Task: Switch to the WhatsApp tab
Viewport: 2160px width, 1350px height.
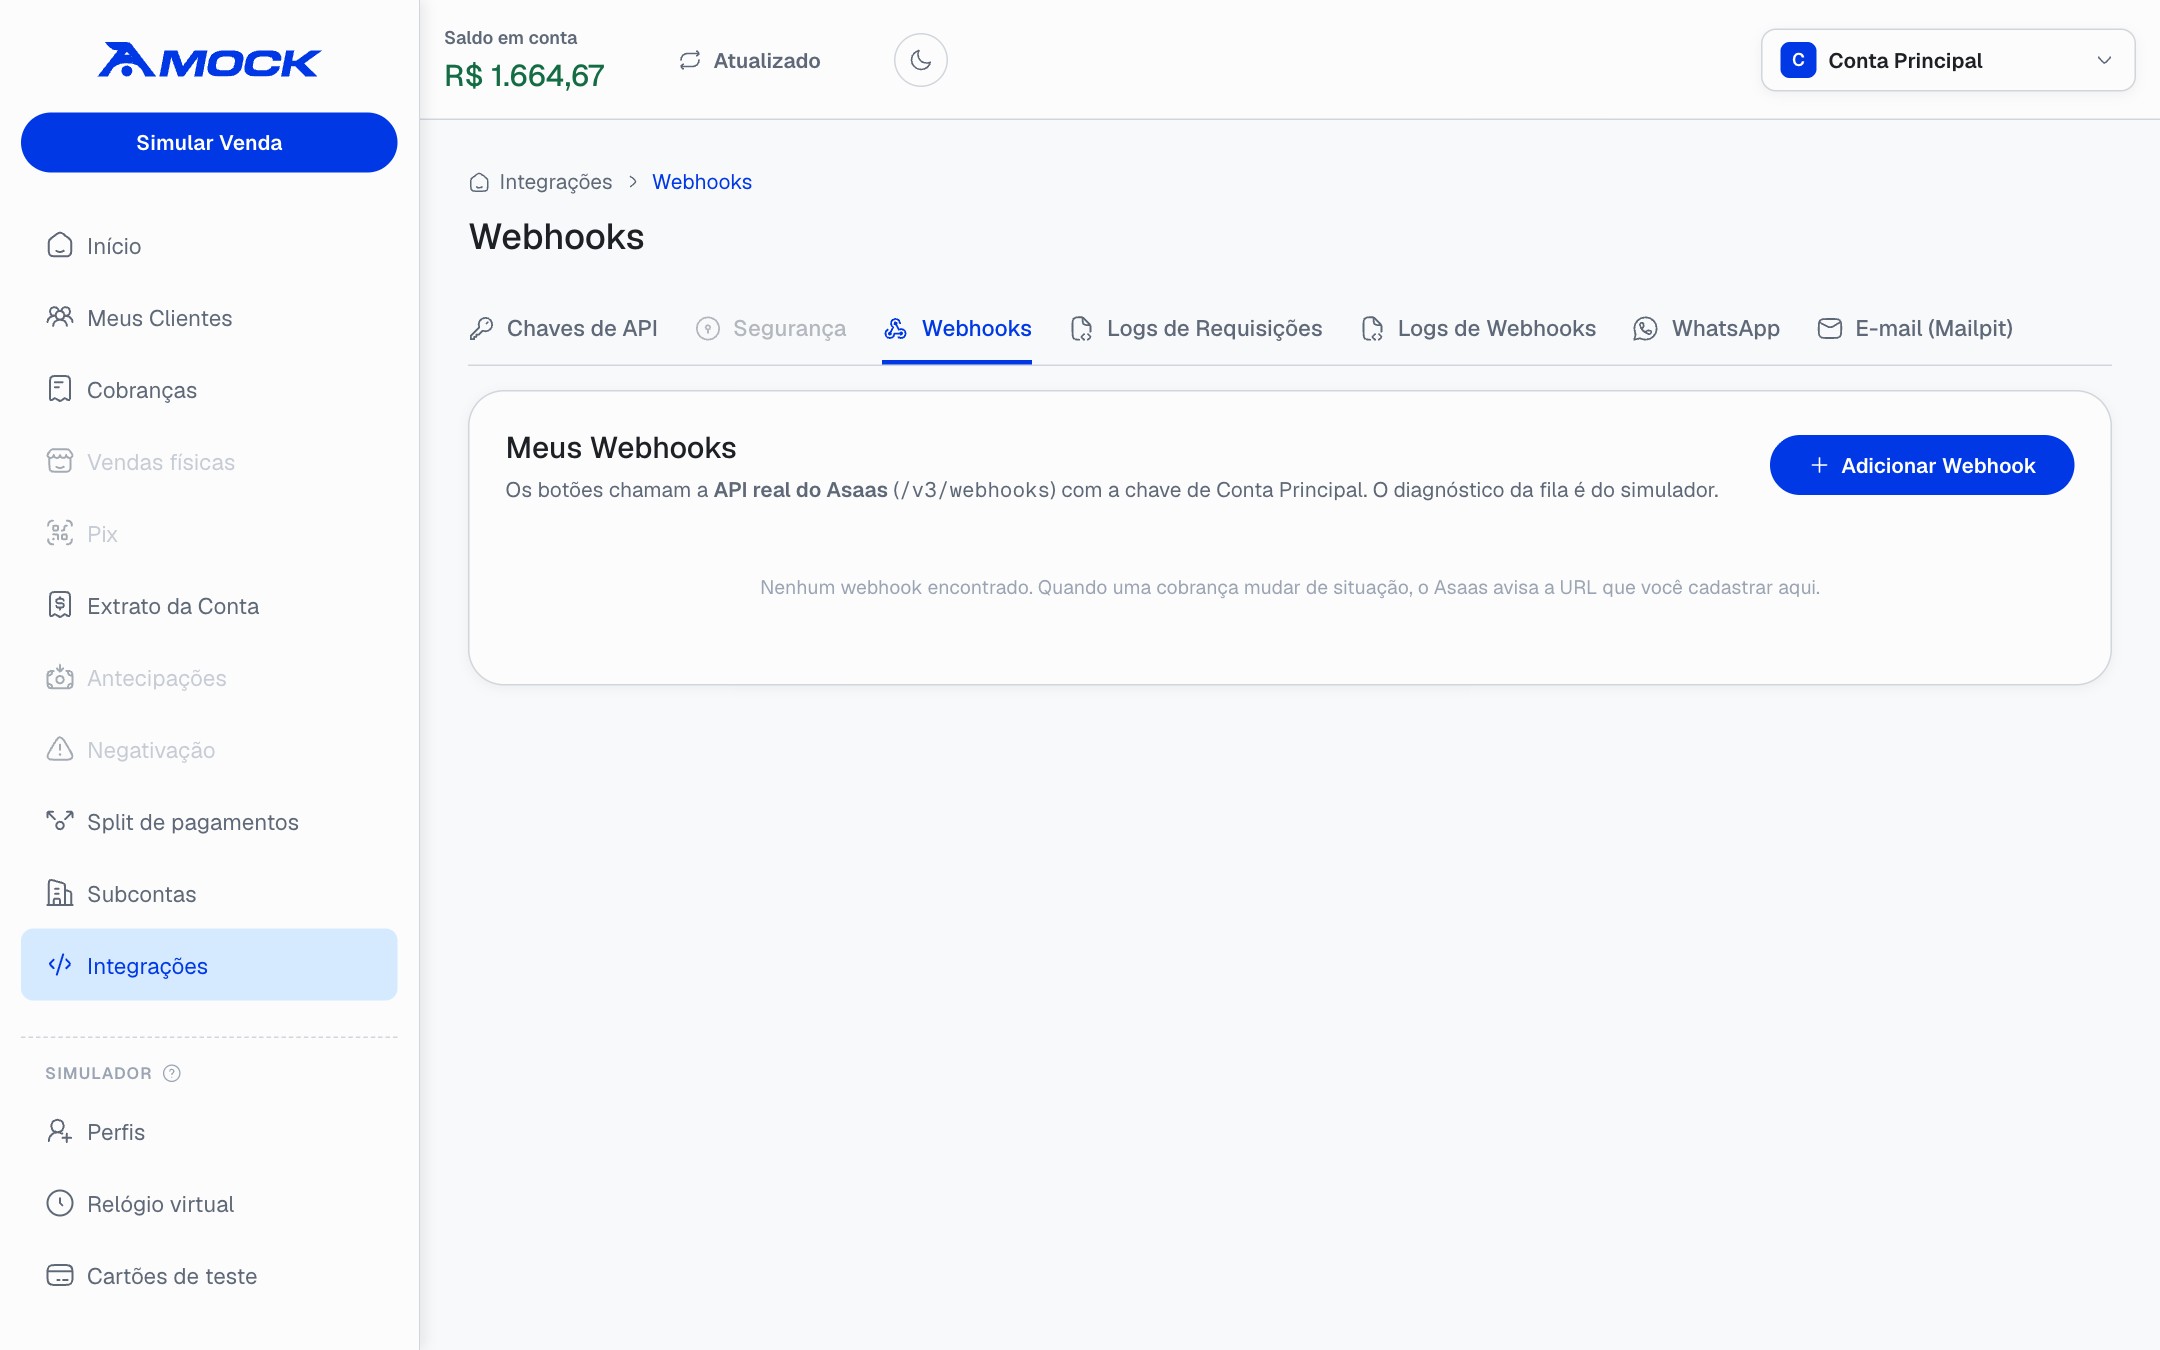Action: click(1706, 328)
